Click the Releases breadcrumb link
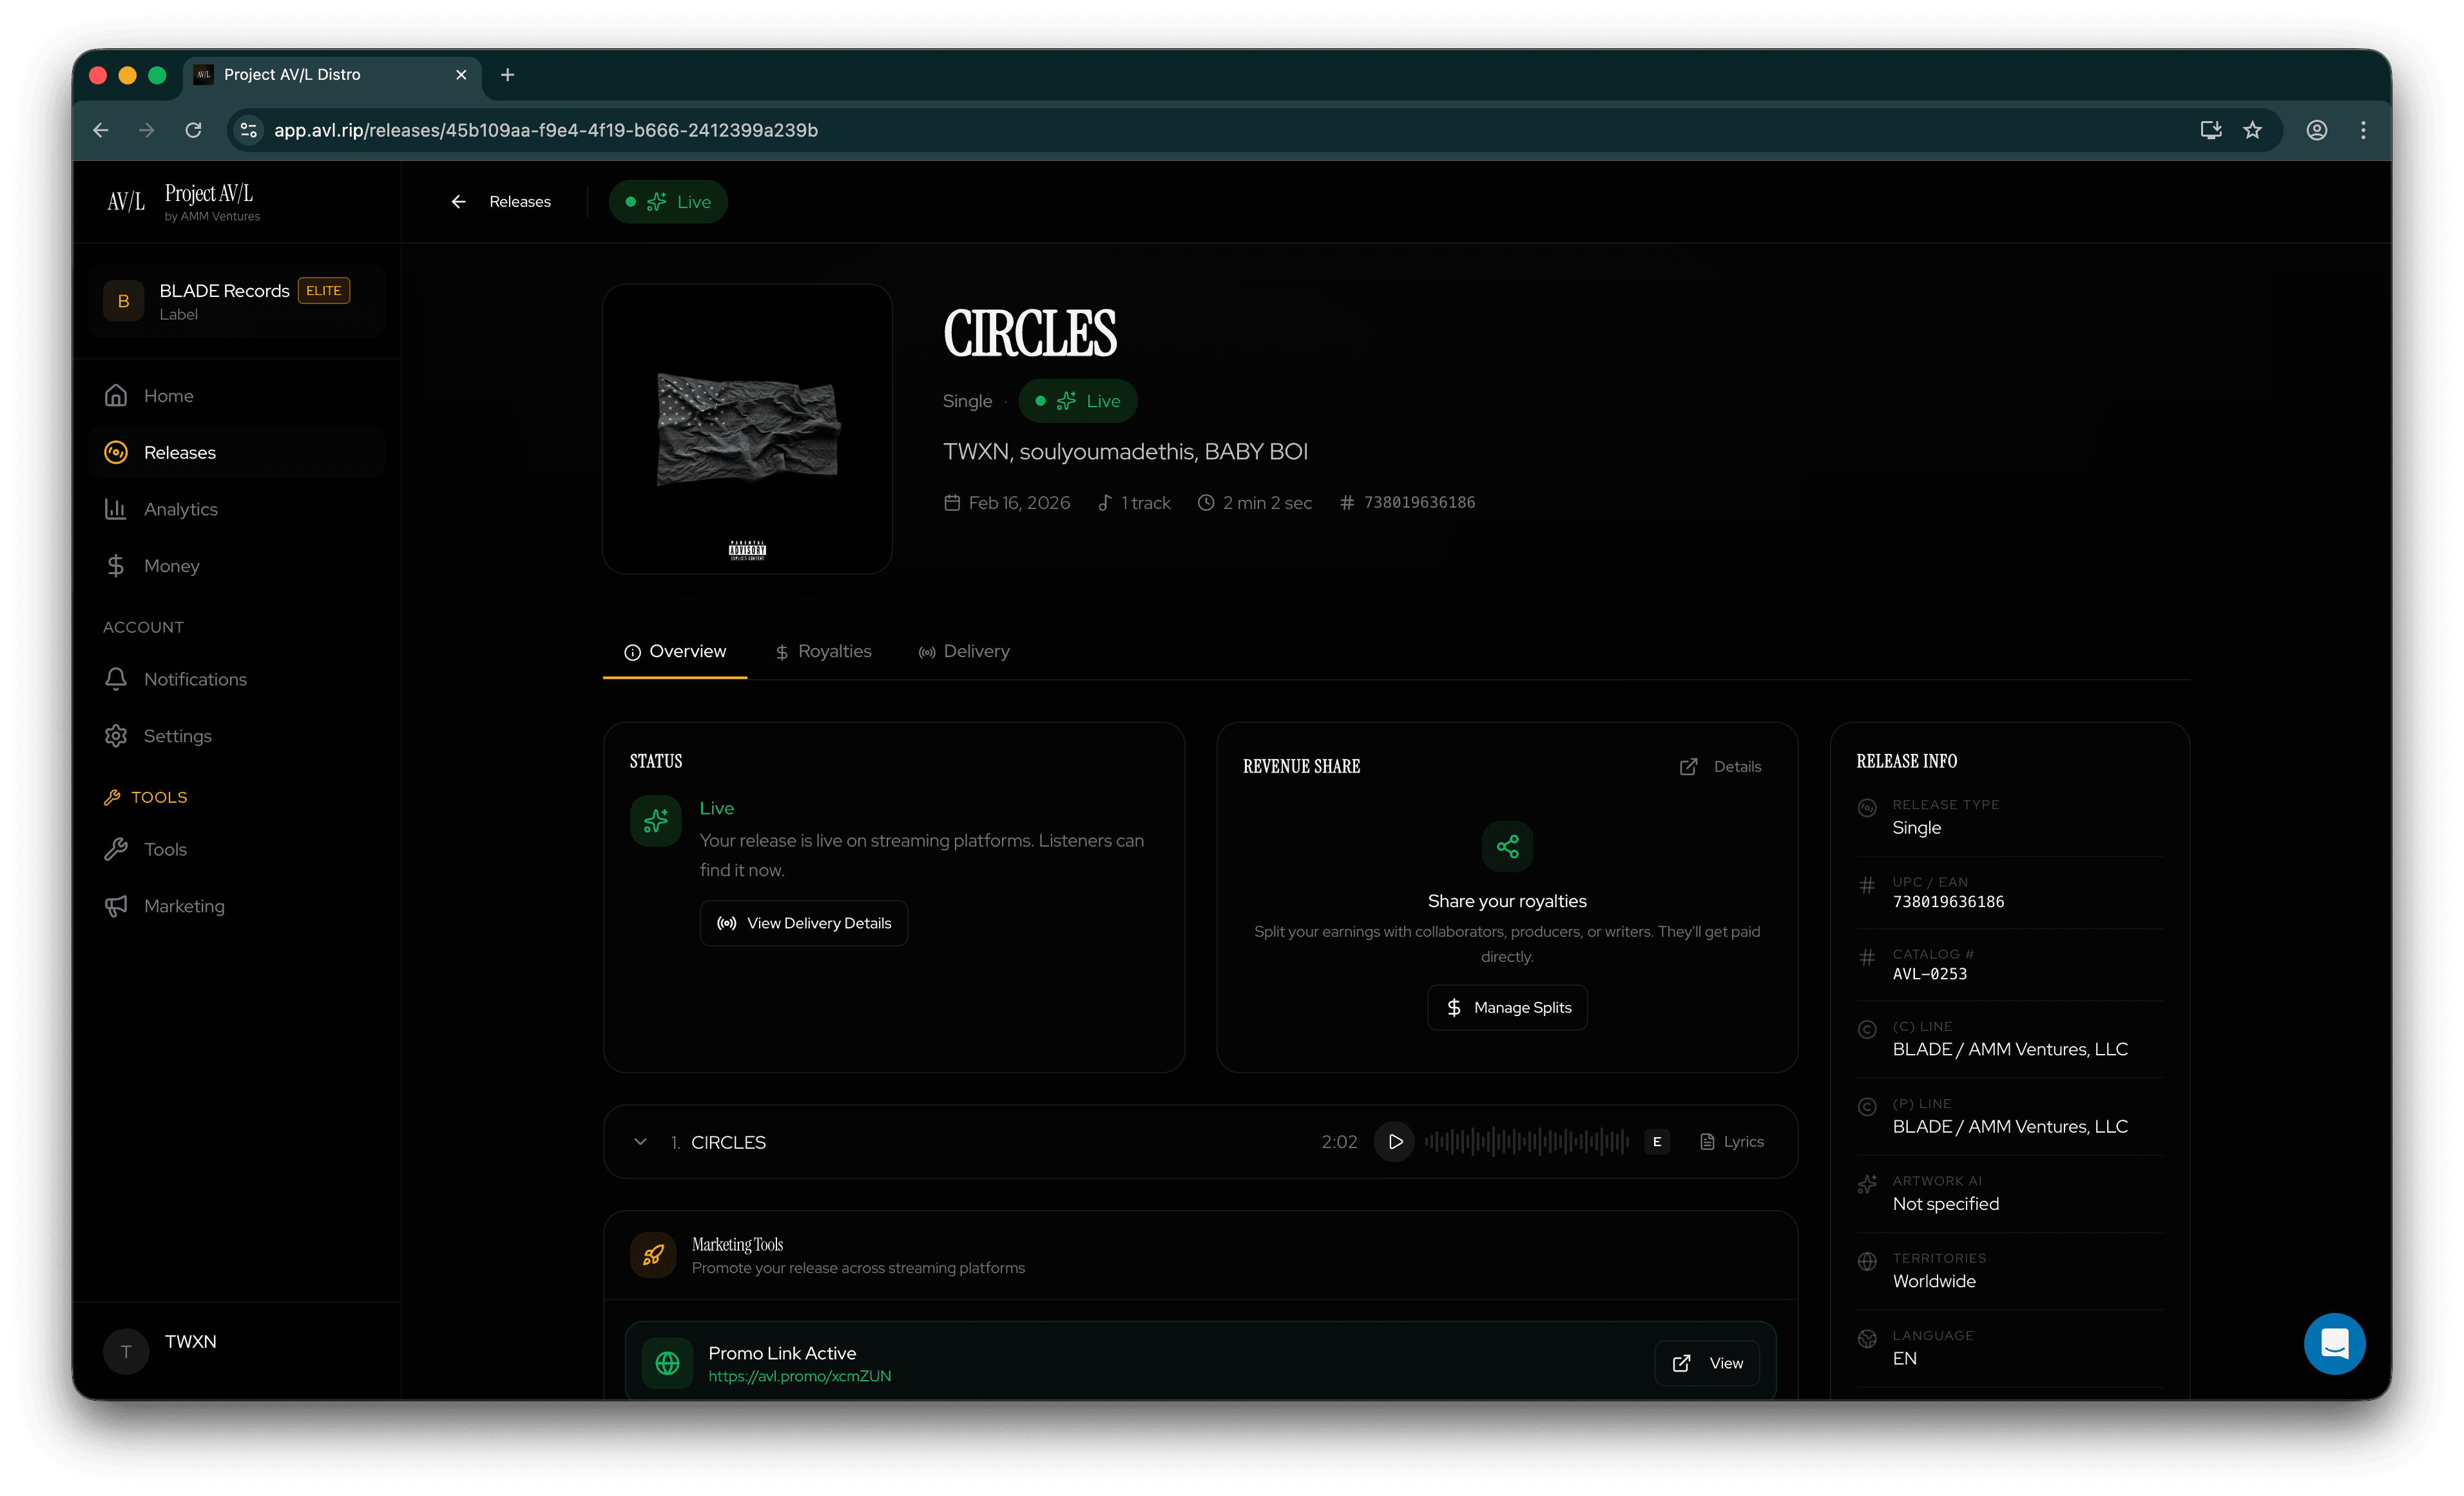The width and height of the screenshot is (2464, 1496). coord(520,202)
